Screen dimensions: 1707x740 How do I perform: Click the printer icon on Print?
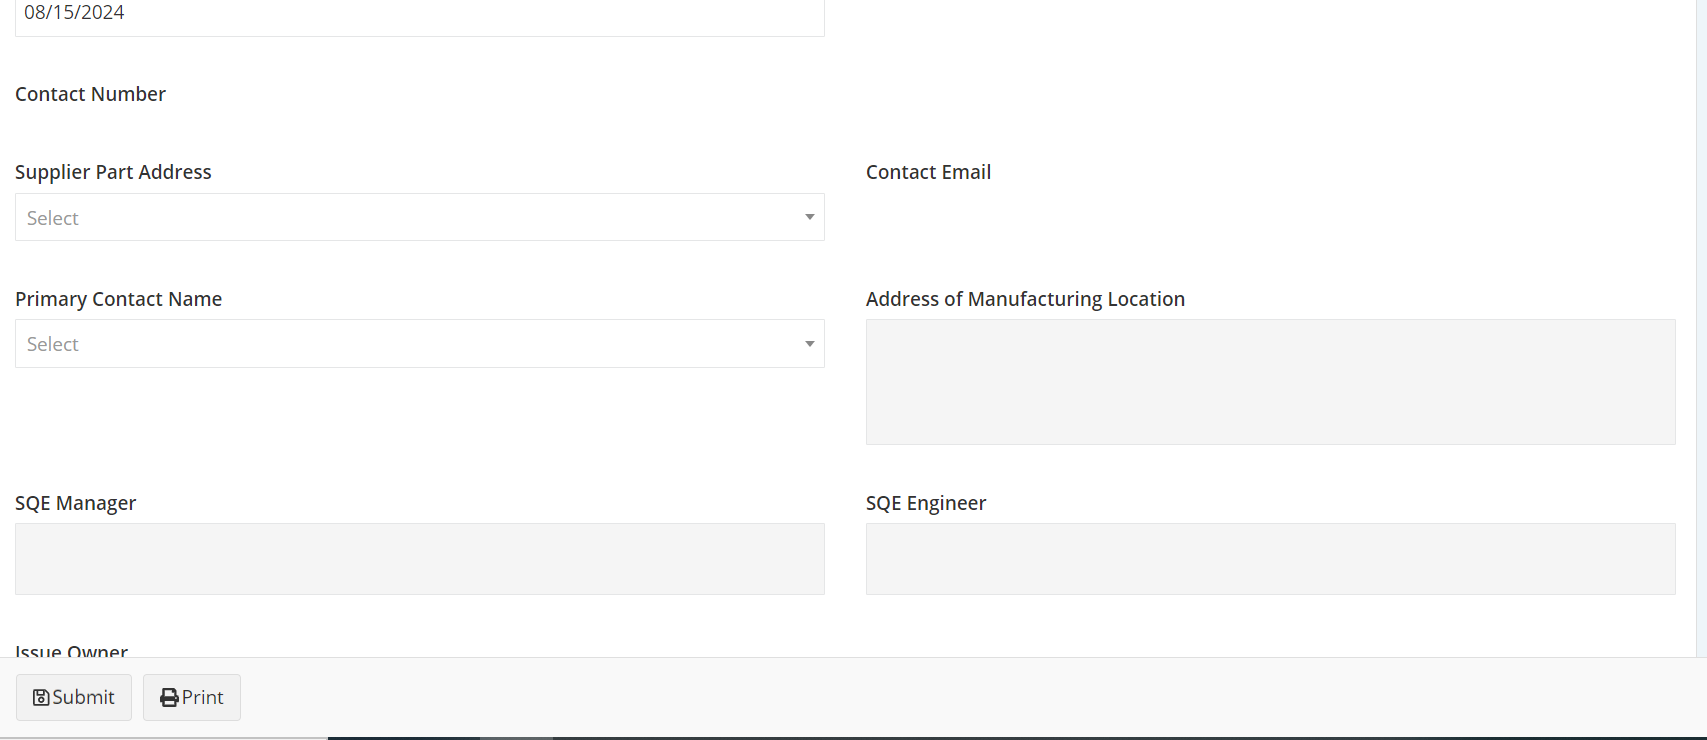(x=170, y=698)
